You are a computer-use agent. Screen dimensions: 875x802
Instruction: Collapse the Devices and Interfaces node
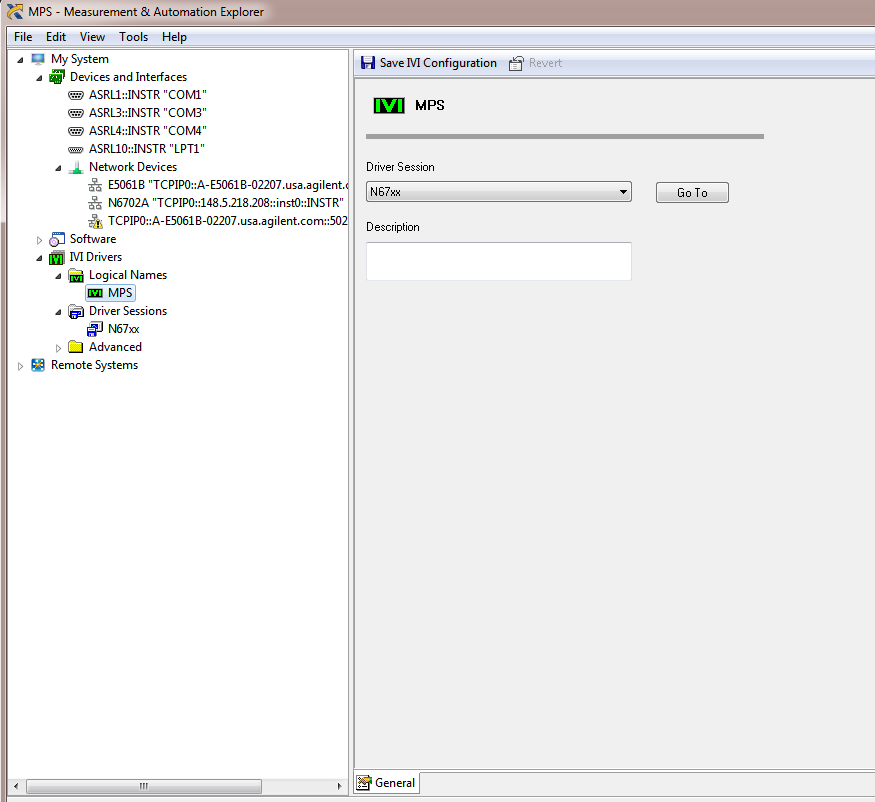tap(39, 78)
